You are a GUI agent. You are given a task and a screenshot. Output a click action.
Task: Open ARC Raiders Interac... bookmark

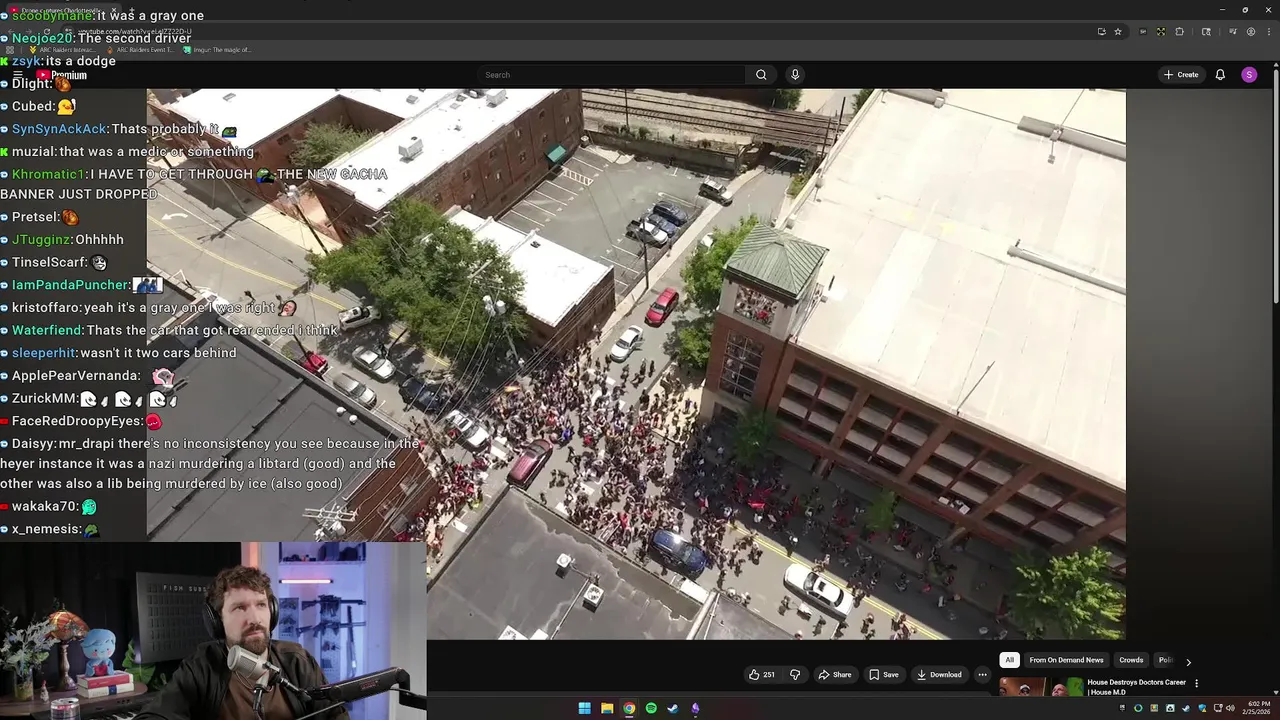62,50
